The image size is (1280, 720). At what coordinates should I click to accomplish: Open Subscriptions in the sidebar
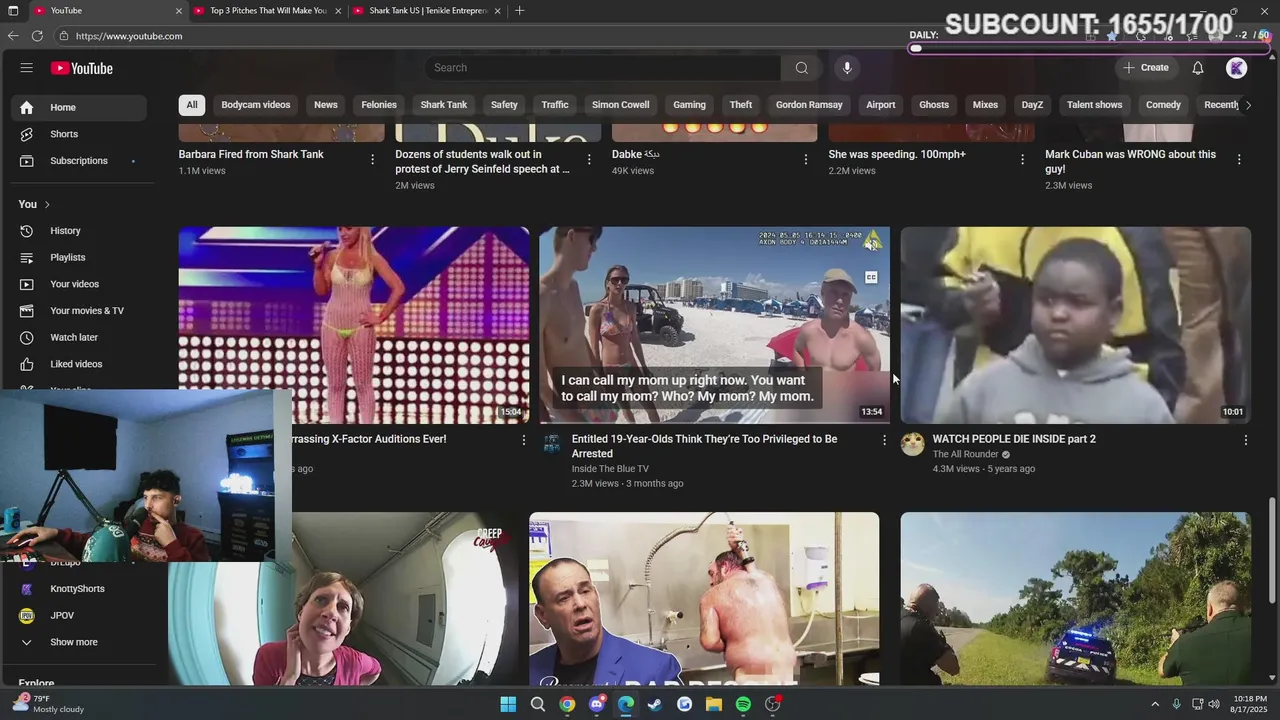click(x=78, y=161)
